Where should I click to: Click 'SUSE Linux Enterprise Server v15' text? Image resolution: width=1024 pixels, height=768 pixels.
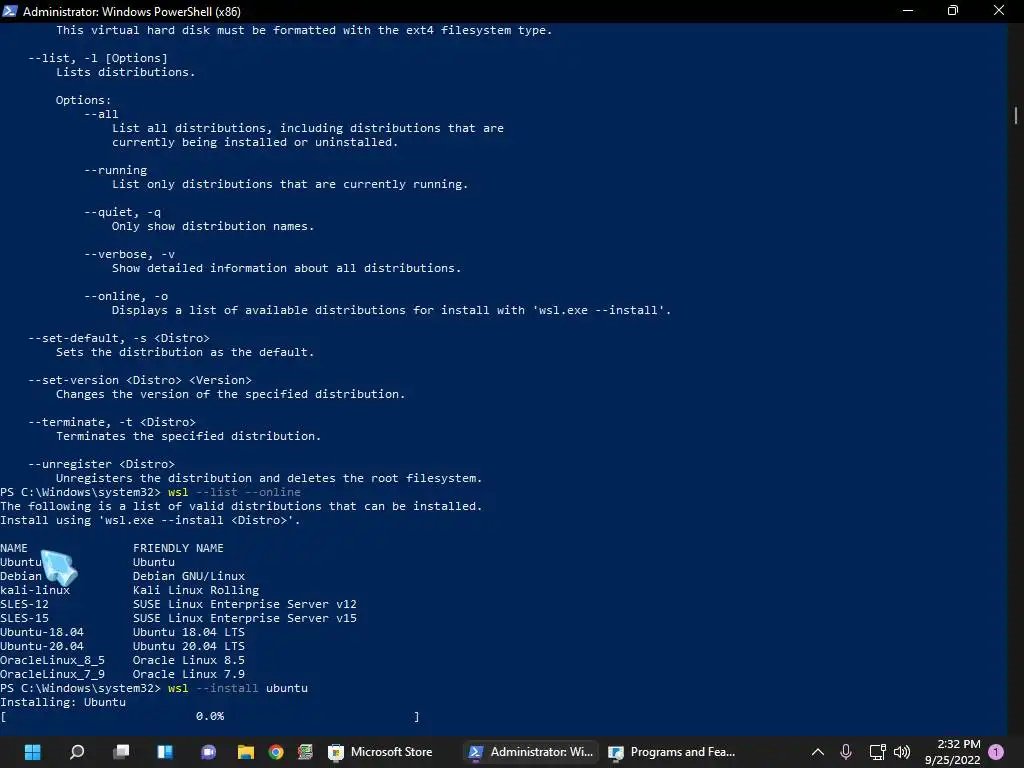(245, 618)
